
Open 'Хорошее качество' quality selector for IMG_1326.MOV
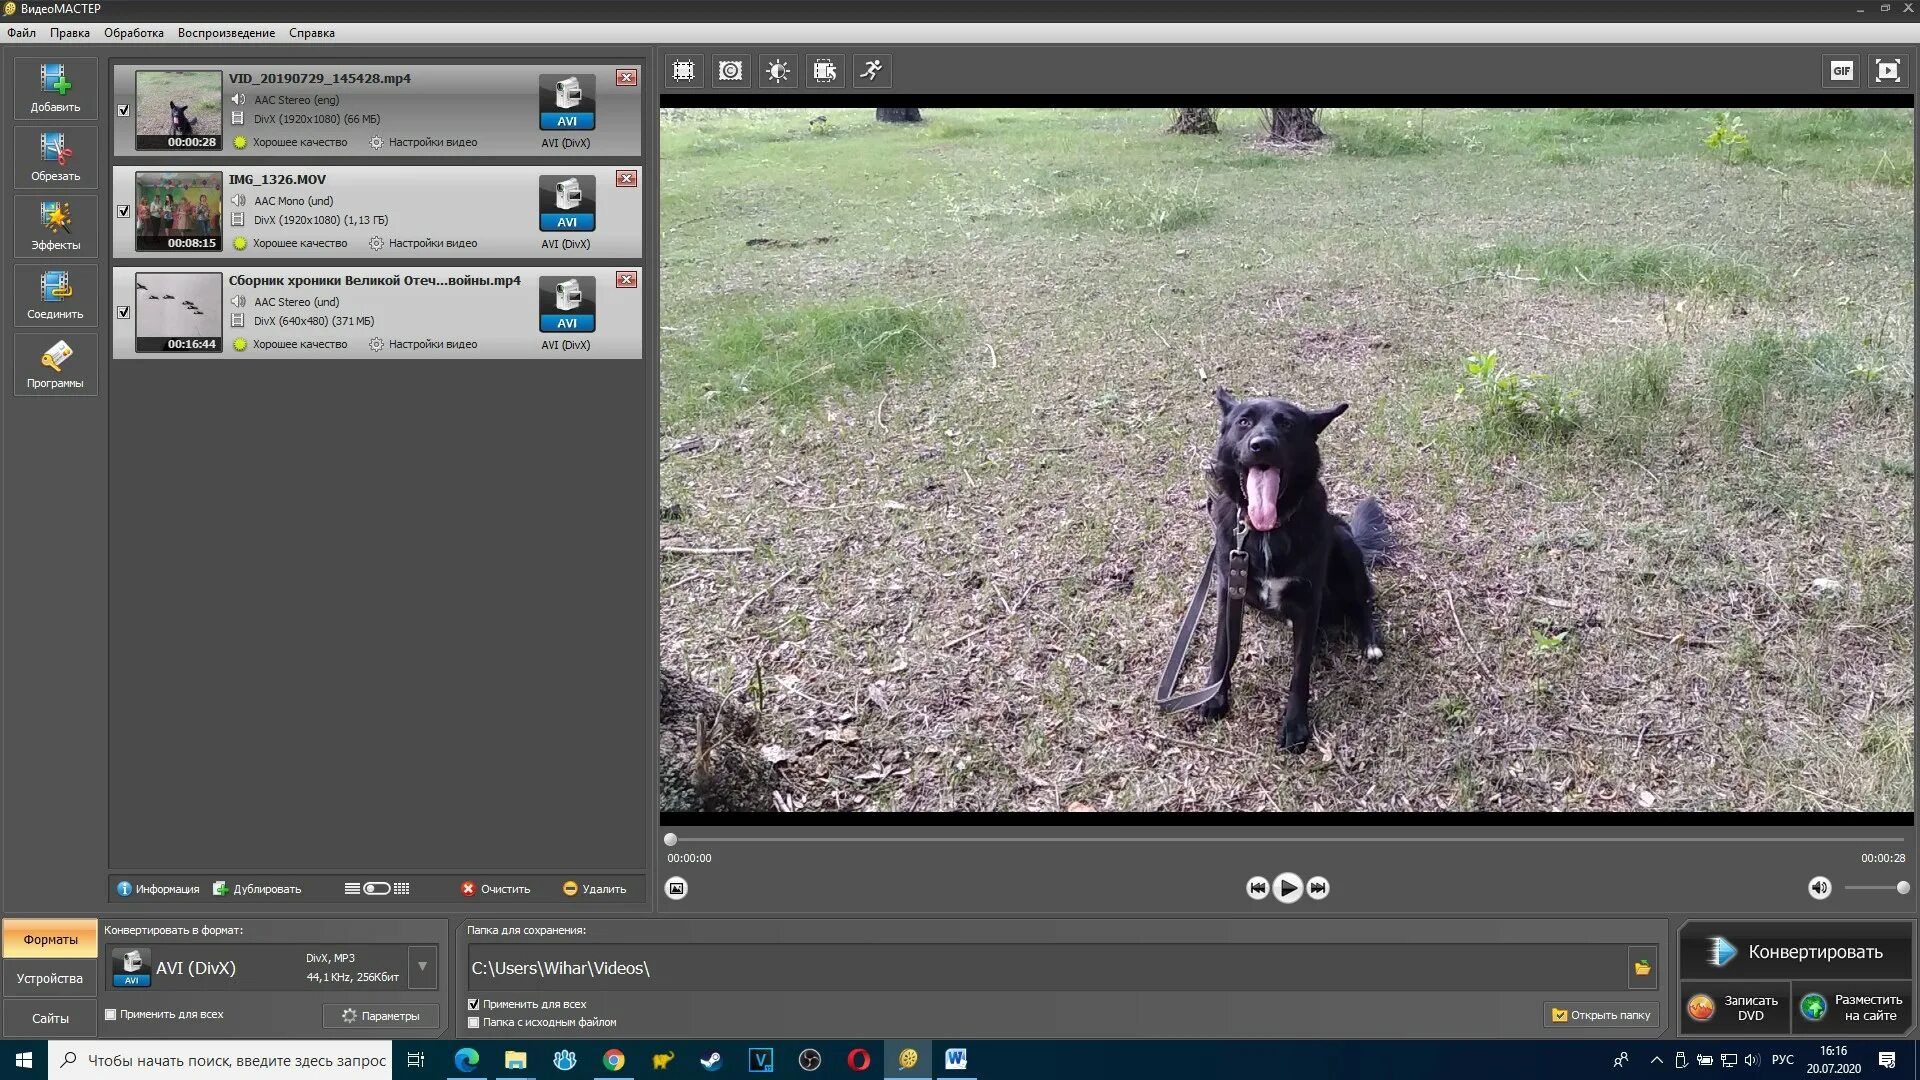coord(299,243)
